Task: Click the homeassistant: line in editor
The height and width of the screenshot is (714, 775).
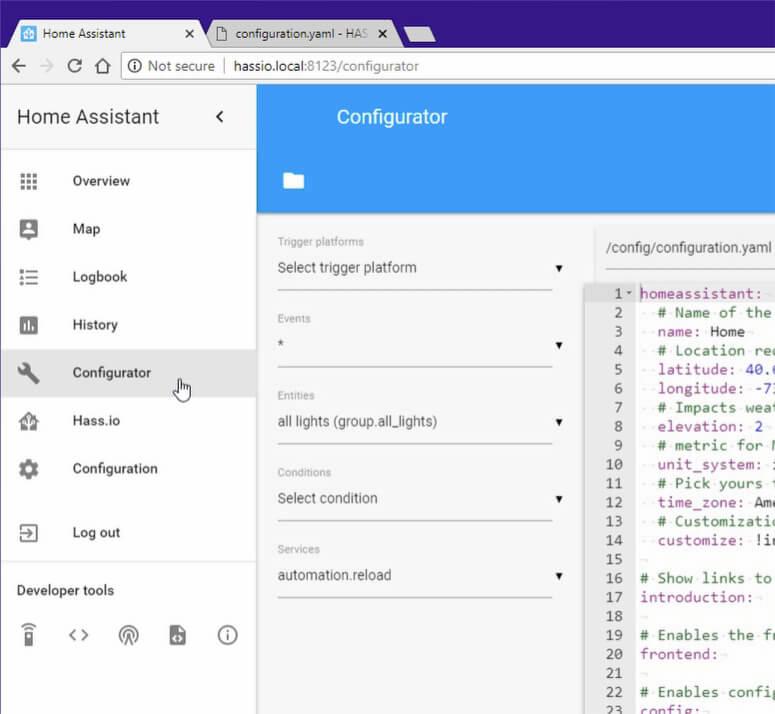Action: 701,294
